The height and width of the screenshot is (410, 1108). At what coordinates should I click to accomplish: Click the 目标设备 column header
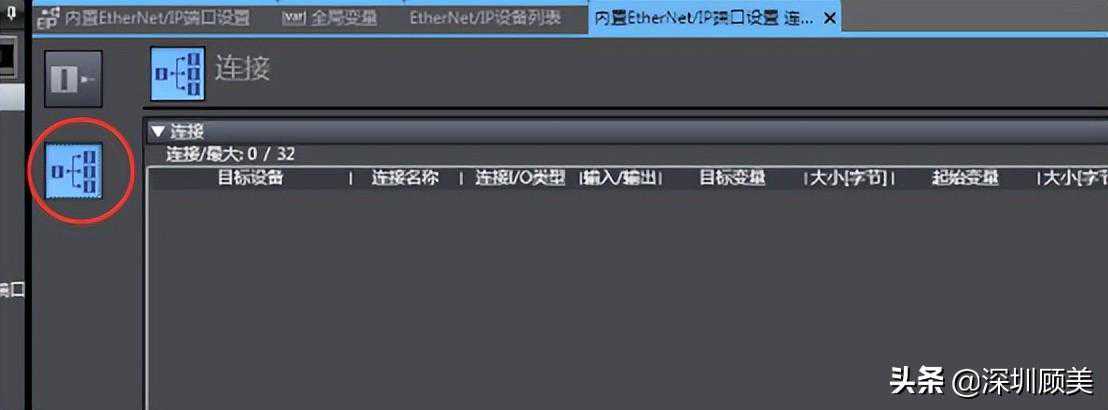coord(250,178)
